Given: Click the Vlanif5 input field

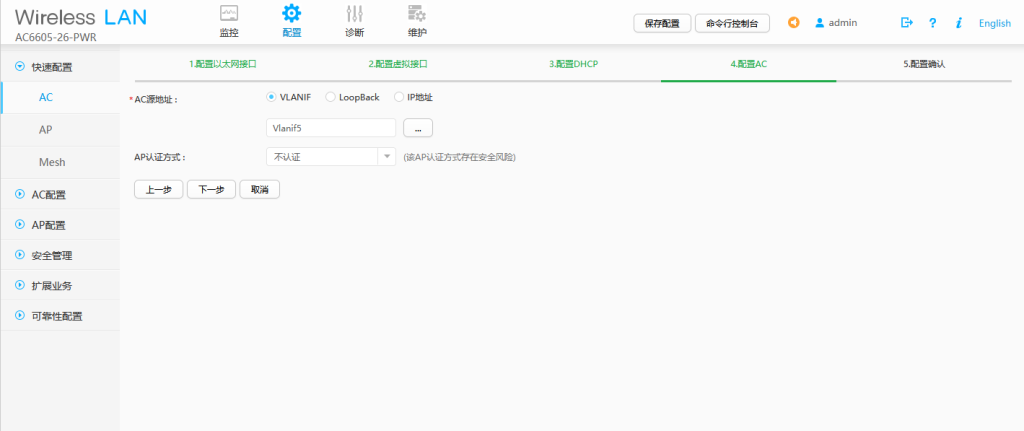Looking at the screenshot, I should tap(331, 128).
